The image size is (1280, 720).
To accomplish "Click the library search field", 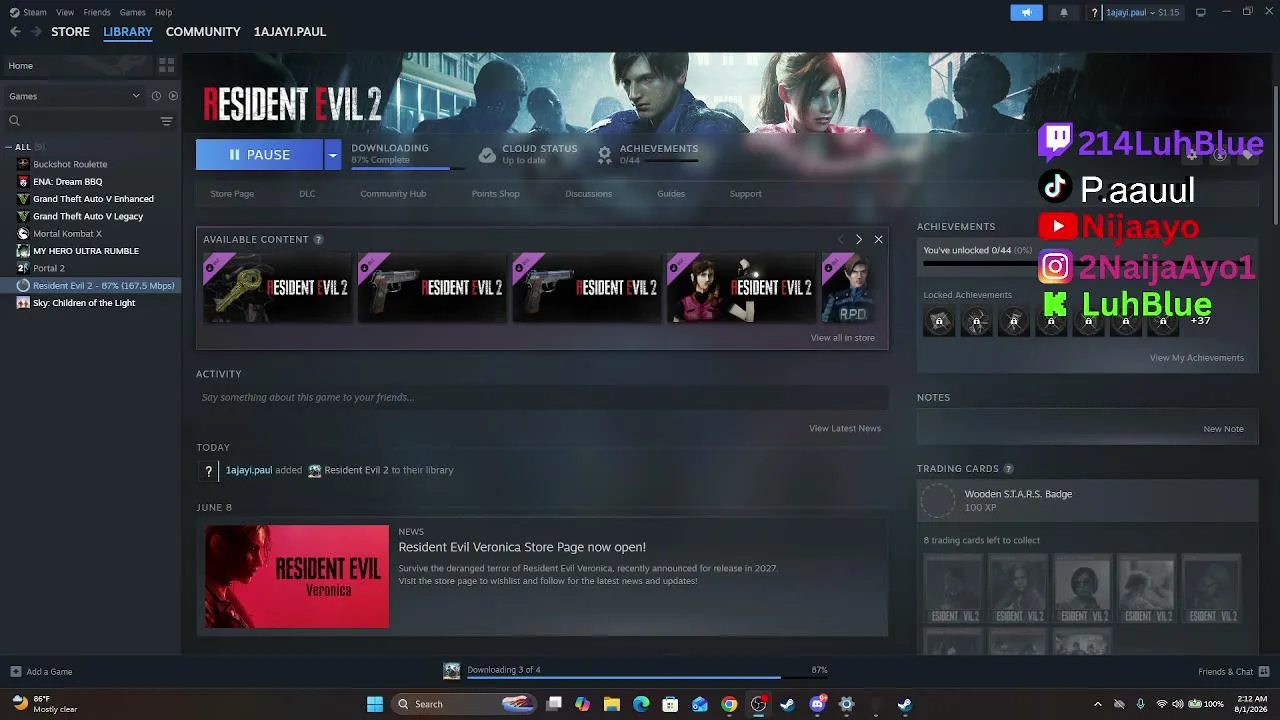I will click(x=80, y=121).
